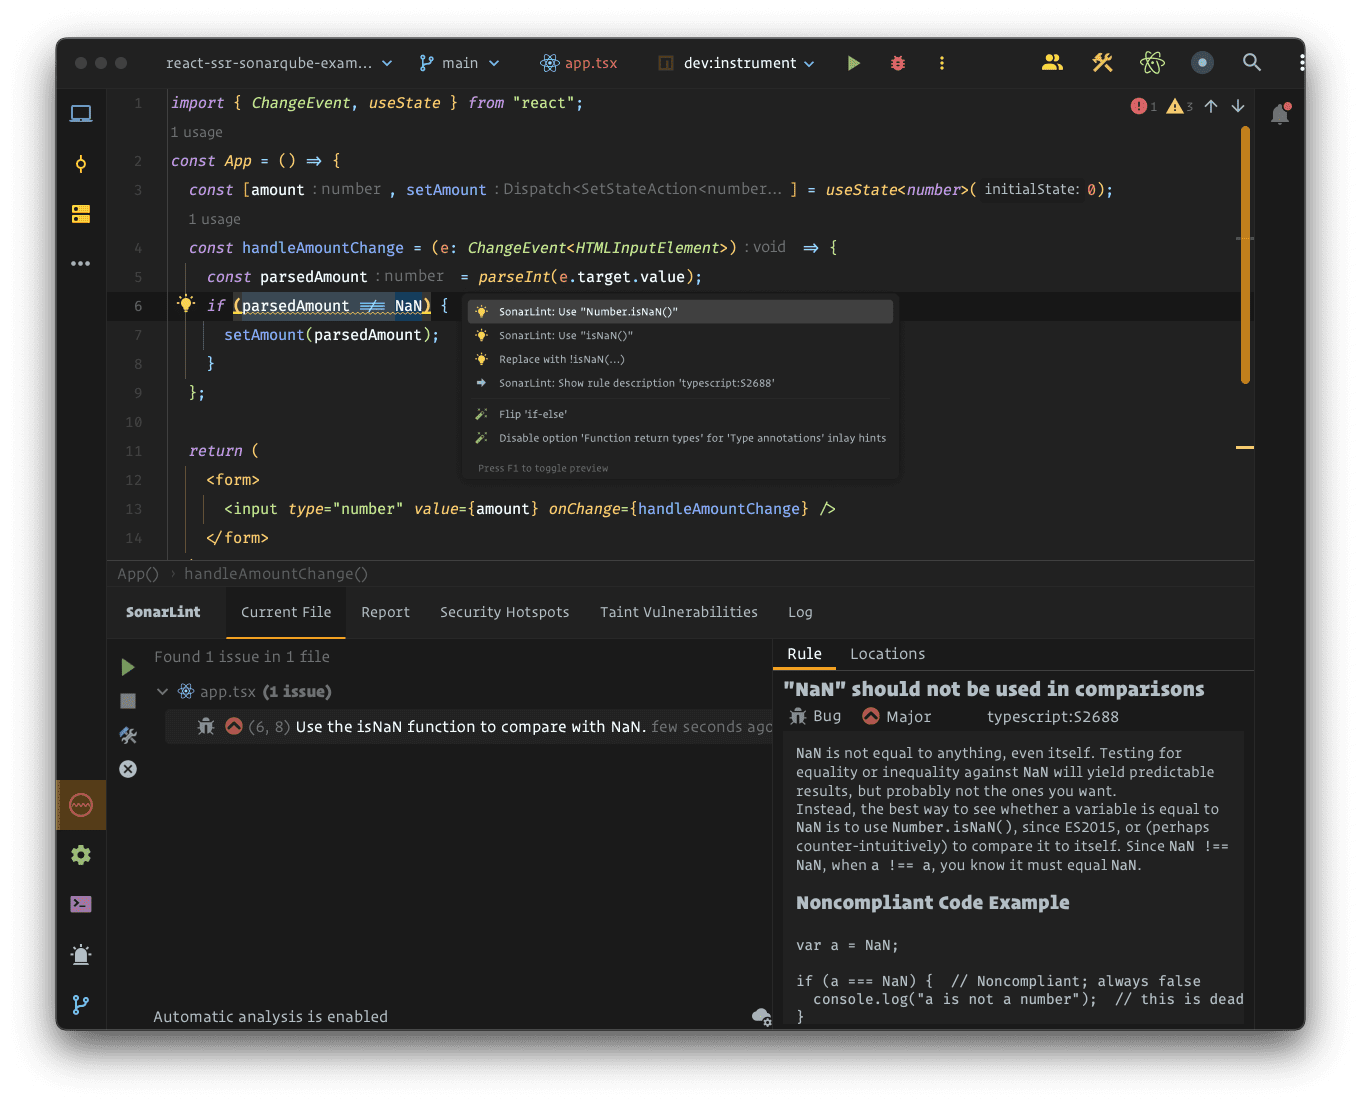Trigger analysis with SonarLint's green play button

pos(127,666)
